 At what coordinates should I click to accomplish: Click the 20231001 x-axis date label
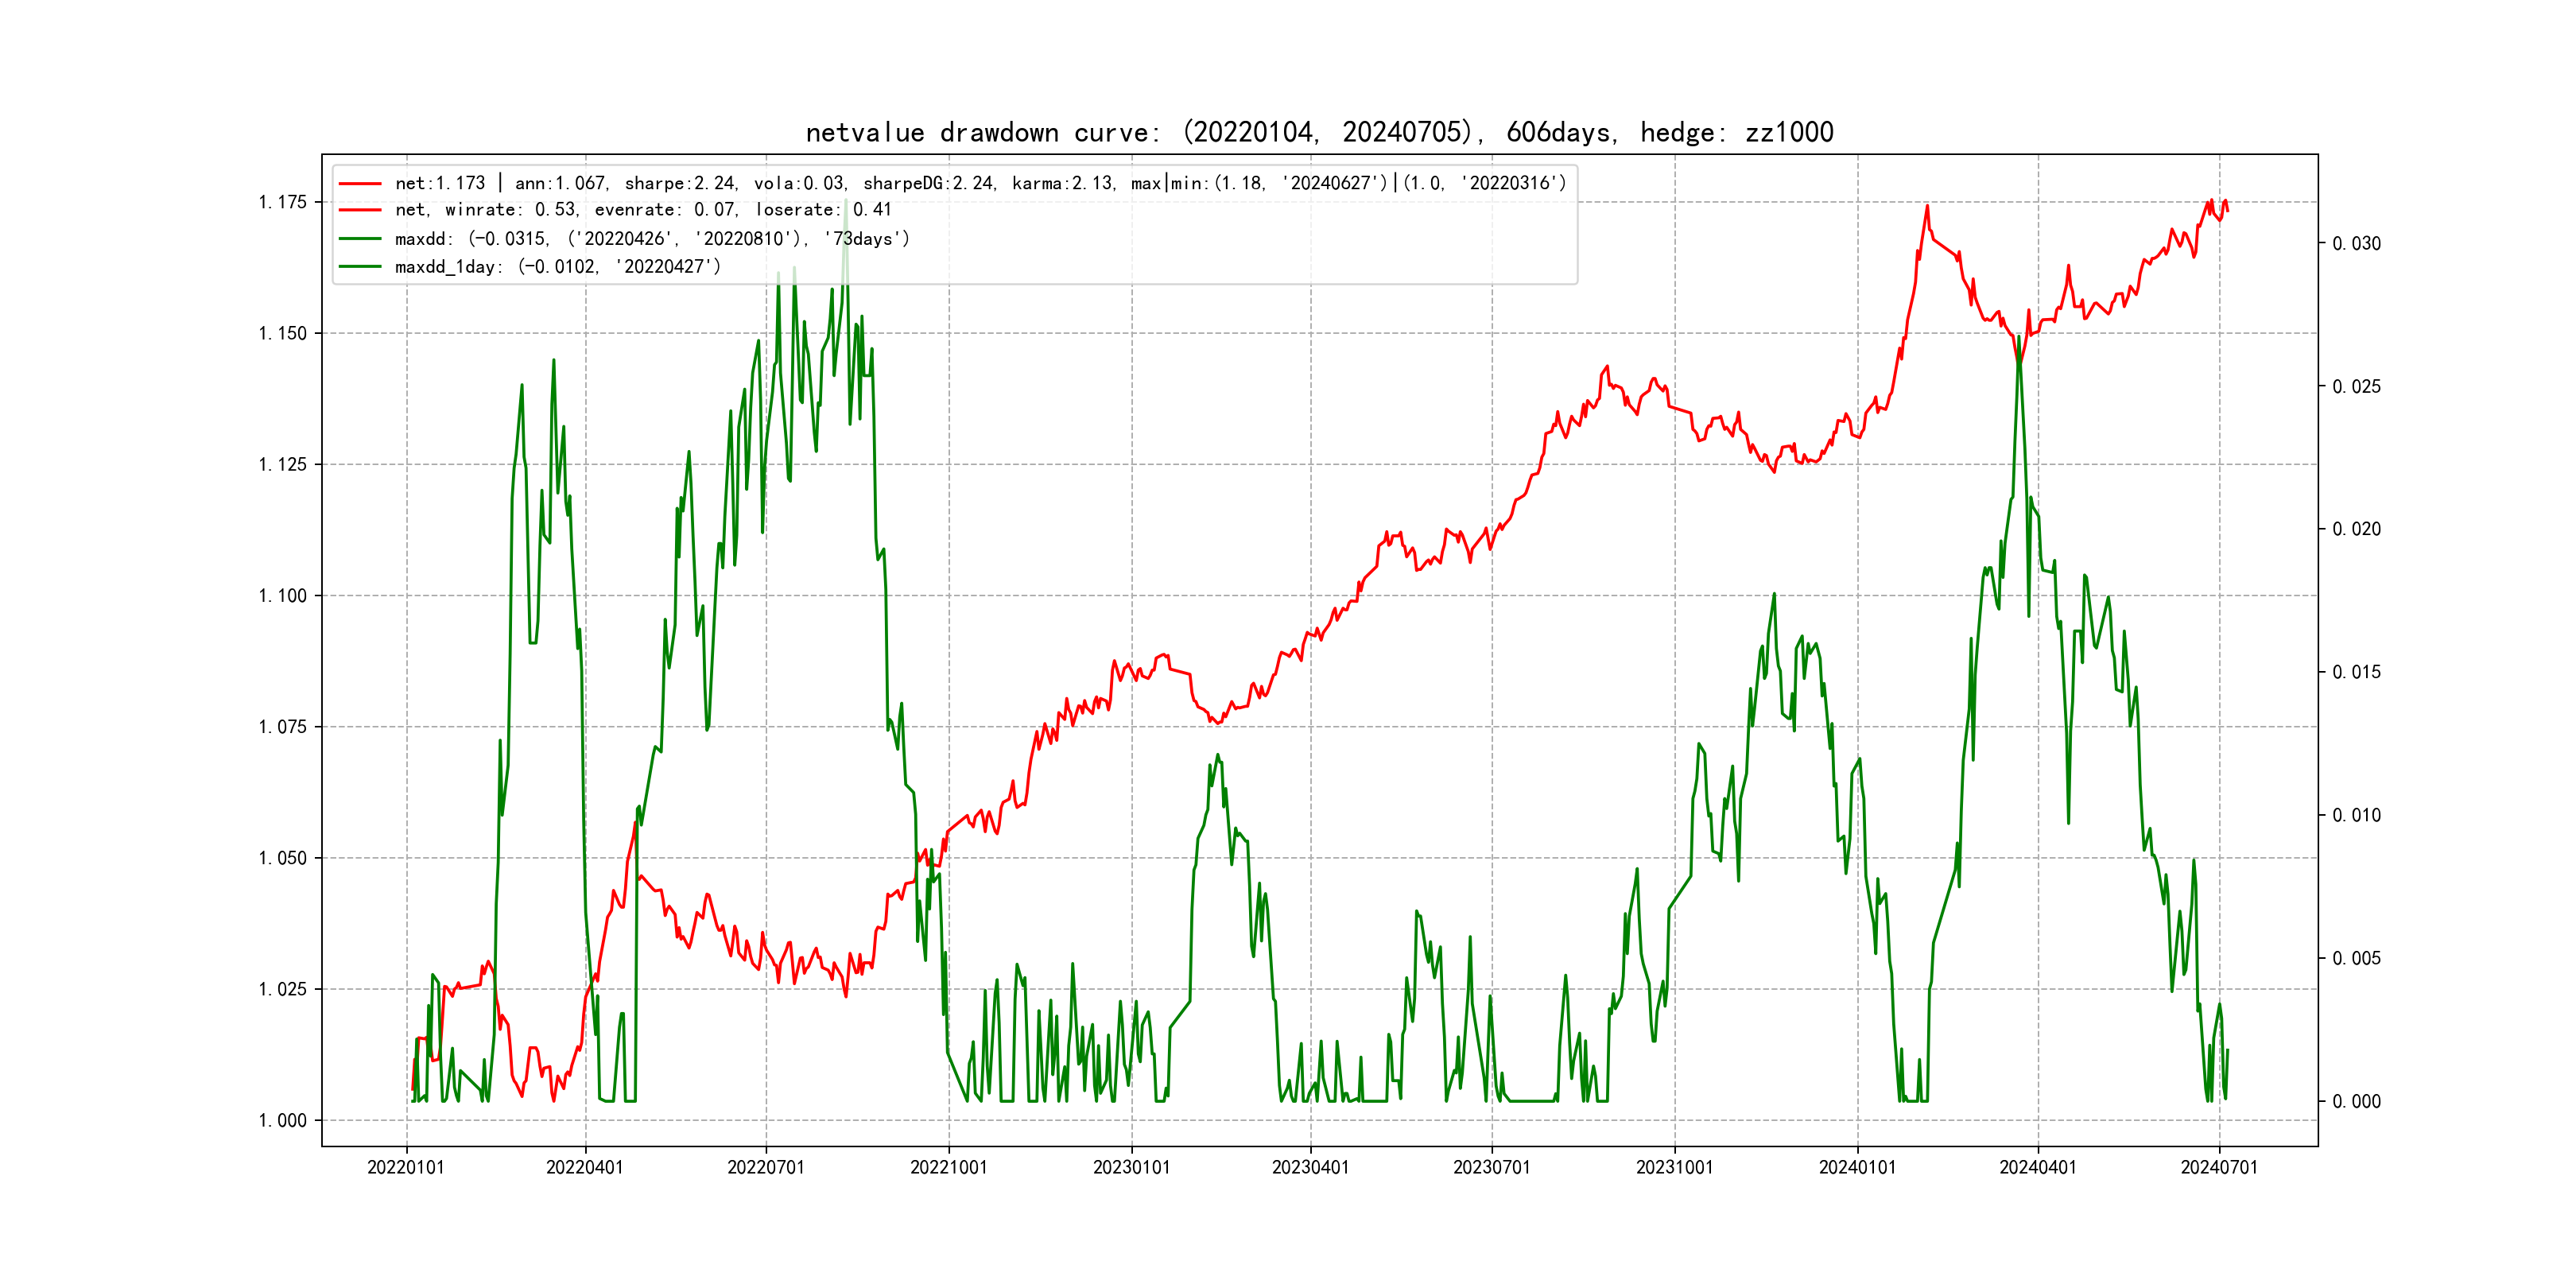1674,1168
